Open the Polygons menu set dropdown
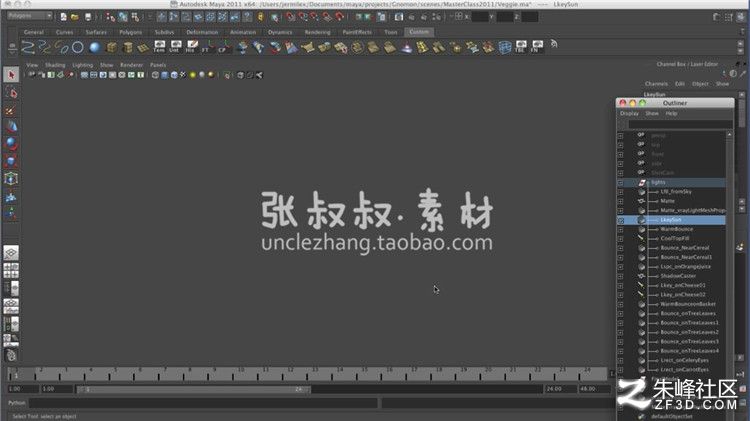Image resolution: width=750 pixels, height=421 pixels. [x=29, y=16]
